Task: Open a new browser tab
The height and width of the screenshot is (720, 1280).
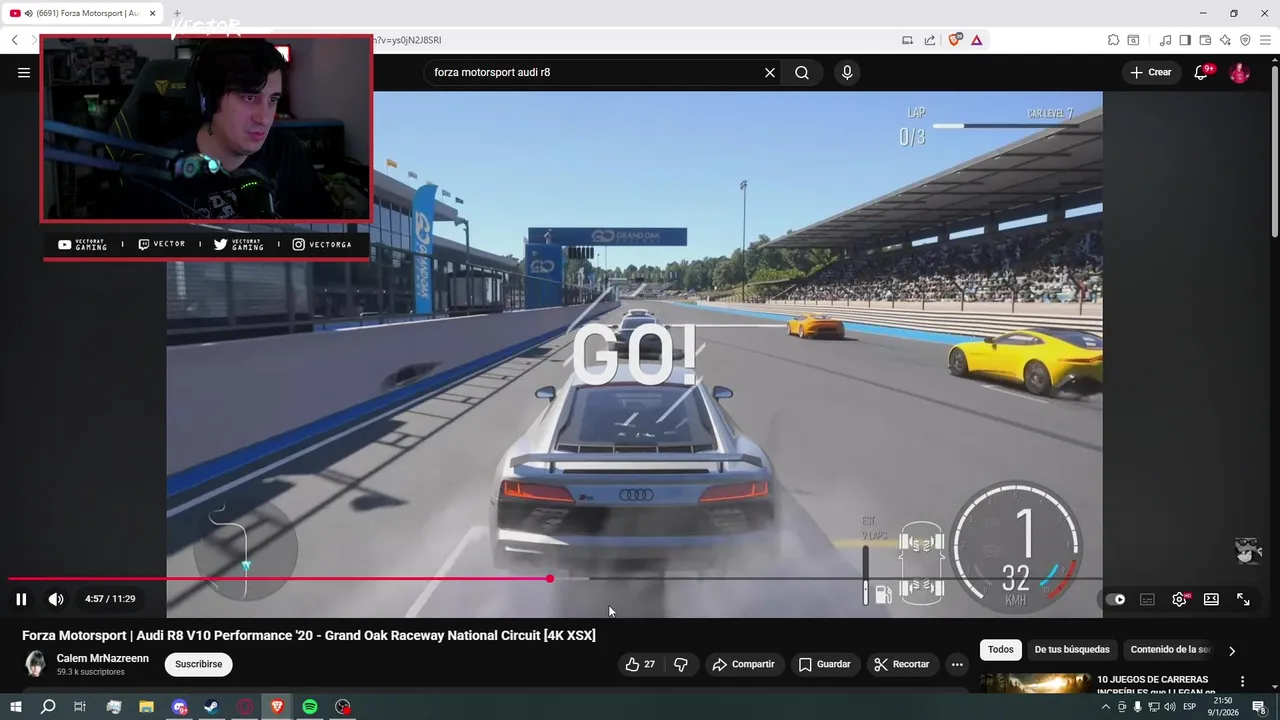Action: (x=177, y=13)
